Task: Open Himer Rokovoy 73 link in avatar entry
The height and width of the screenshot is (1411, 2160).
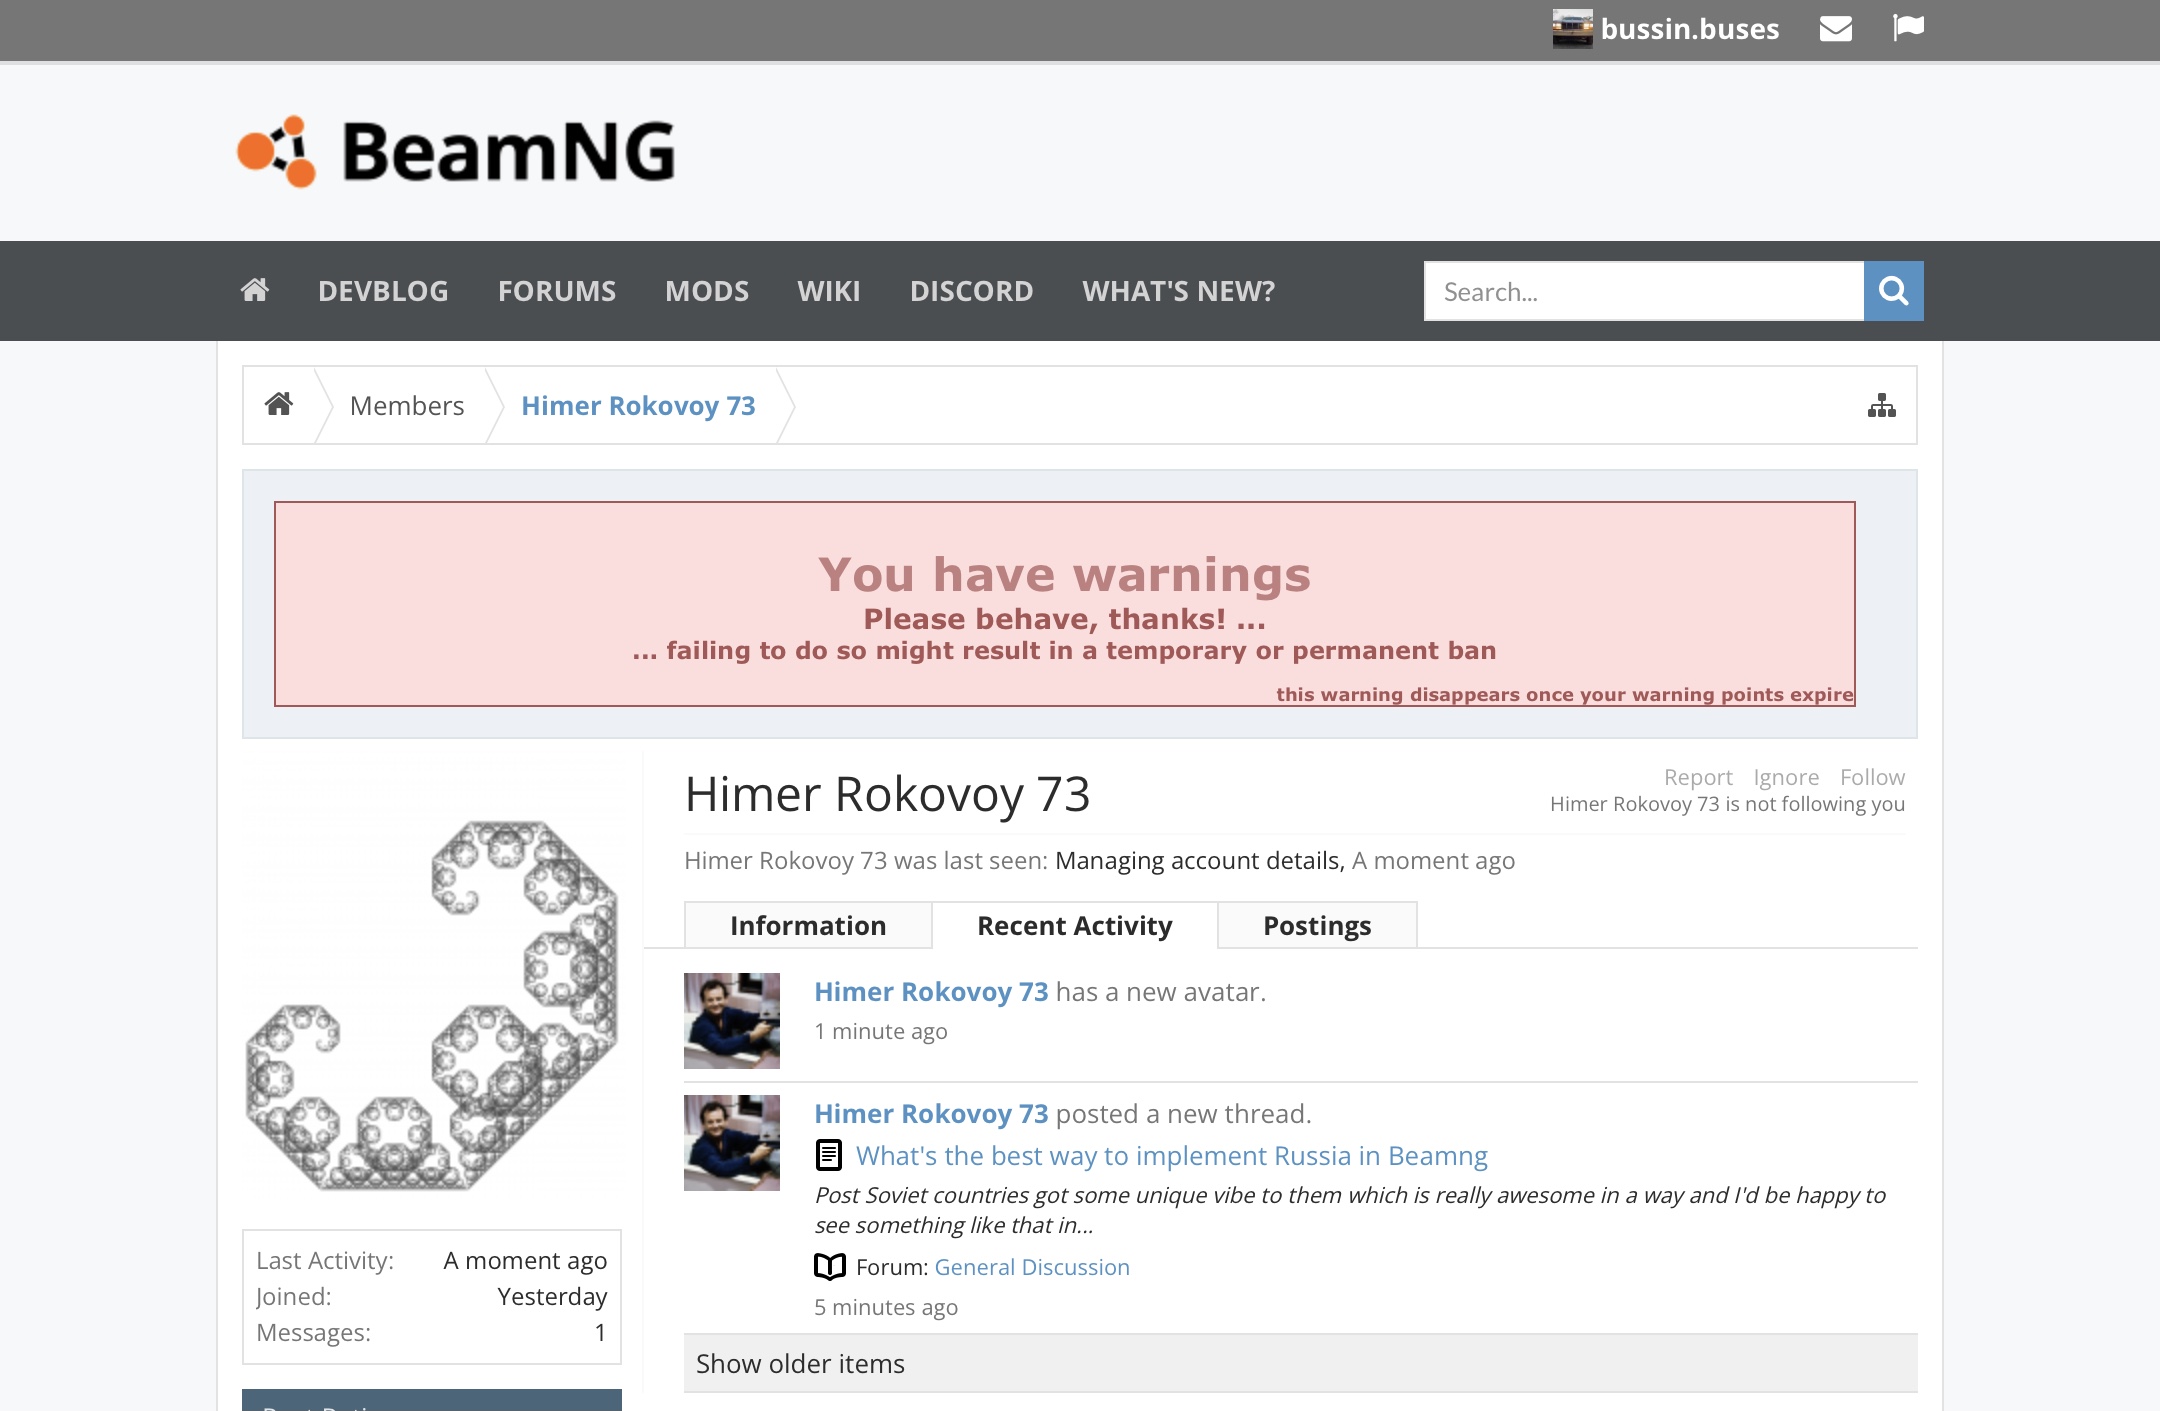Action: pos(931,991)
